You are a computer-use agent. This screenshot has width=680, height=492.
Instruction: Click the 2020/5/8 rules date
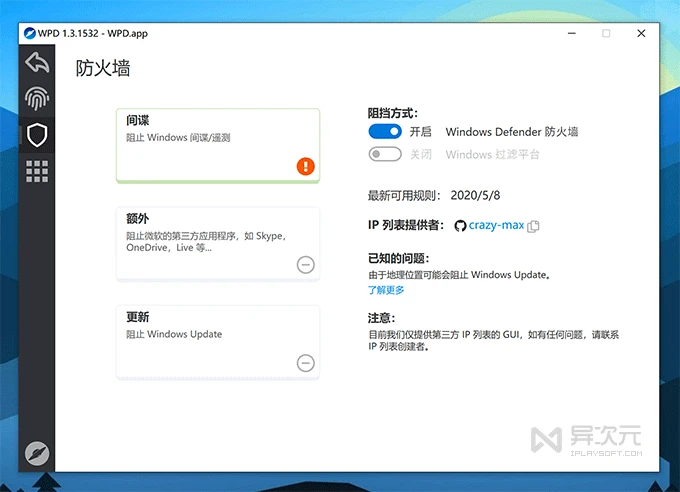[x=475, y=196]
